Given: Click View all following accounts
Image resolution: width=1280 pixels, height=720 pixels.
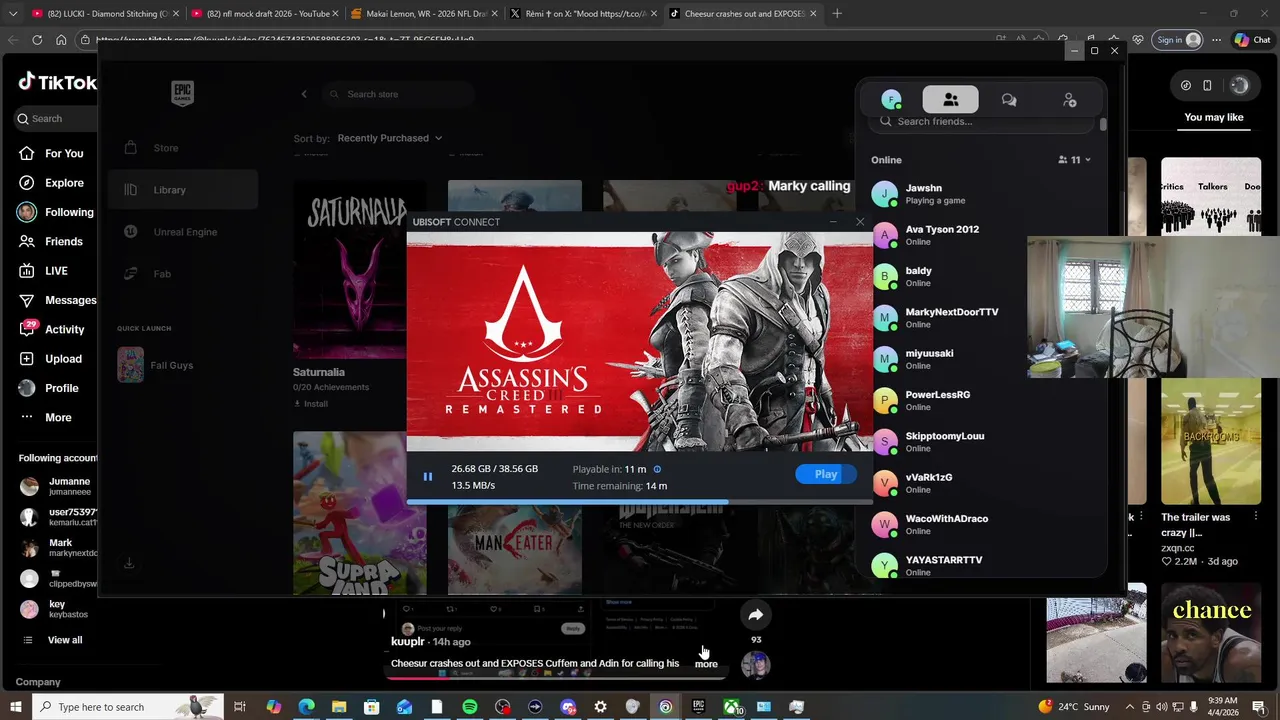Looking at the screenshot, I should point(54,640).
